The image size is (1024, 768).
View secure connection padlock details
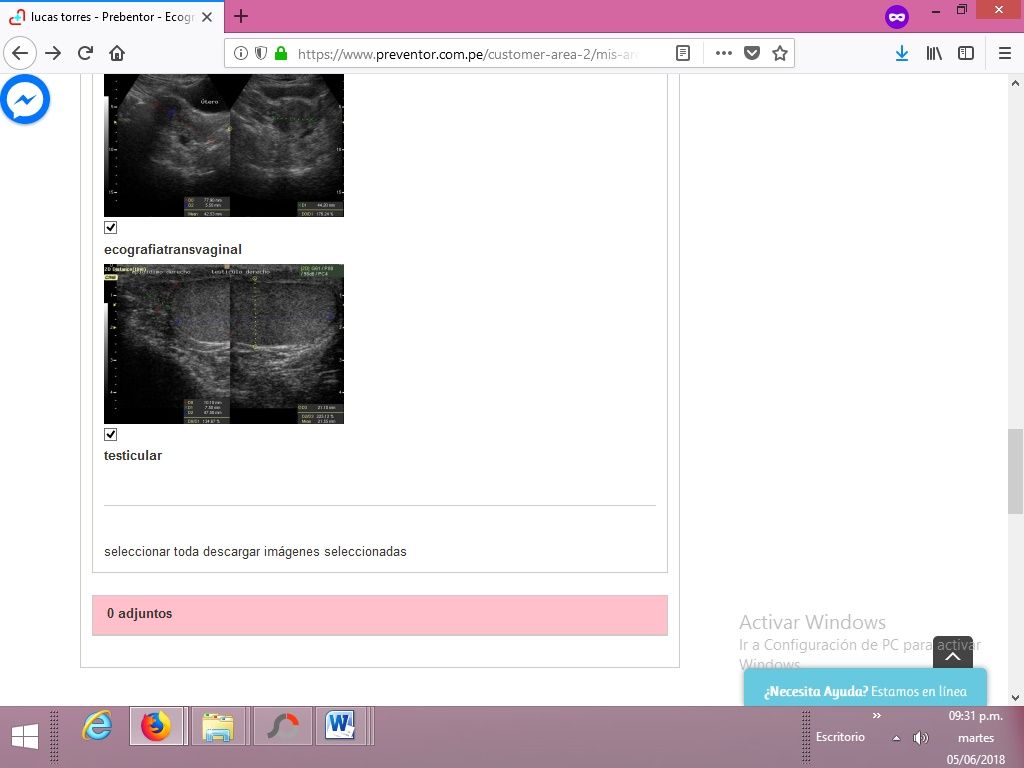tap(281, 54)
